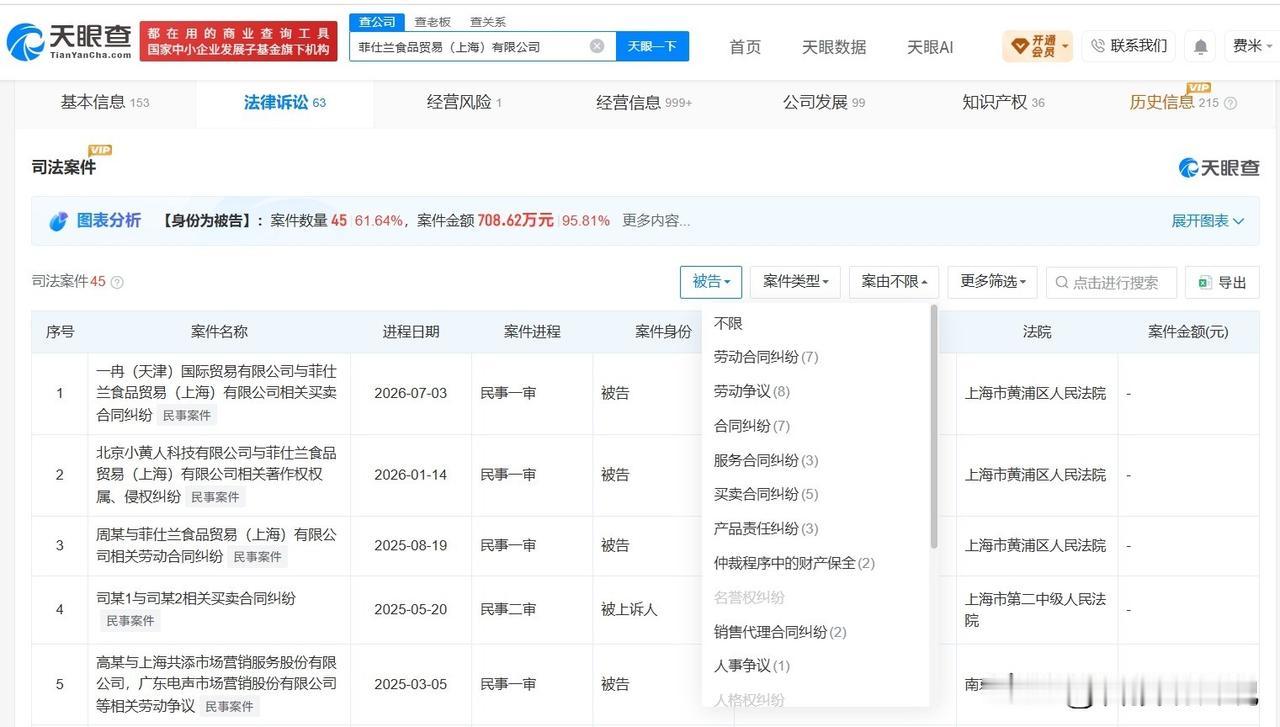Image resolution: width=1280 pixels, height=727 pixels.
Task: Select the 查老板 search mode tab
Action: [x=433, y=22]
